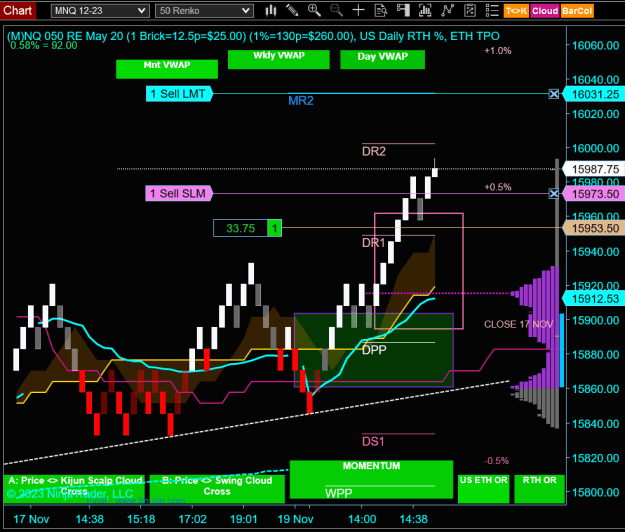The width and height of the screenshot is (625, 532).
Task: Click the green position quantity 1 marker
Action: point(275,228)
